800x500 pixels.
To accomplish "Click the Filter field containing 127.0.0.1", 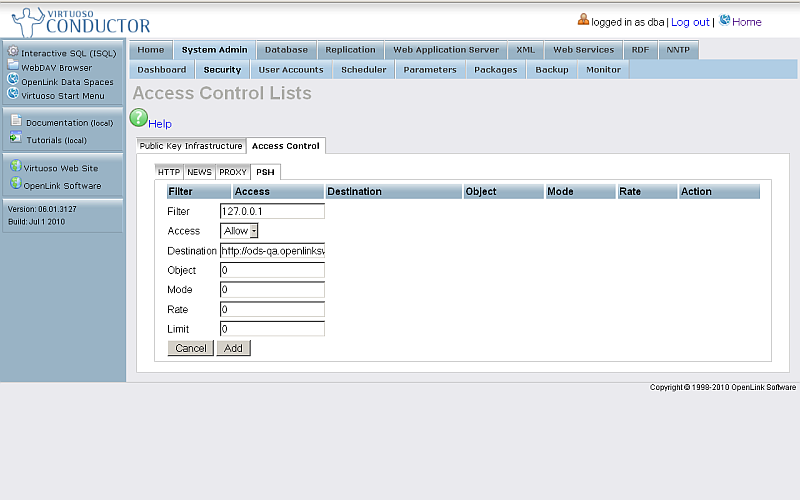I will 272,211.
